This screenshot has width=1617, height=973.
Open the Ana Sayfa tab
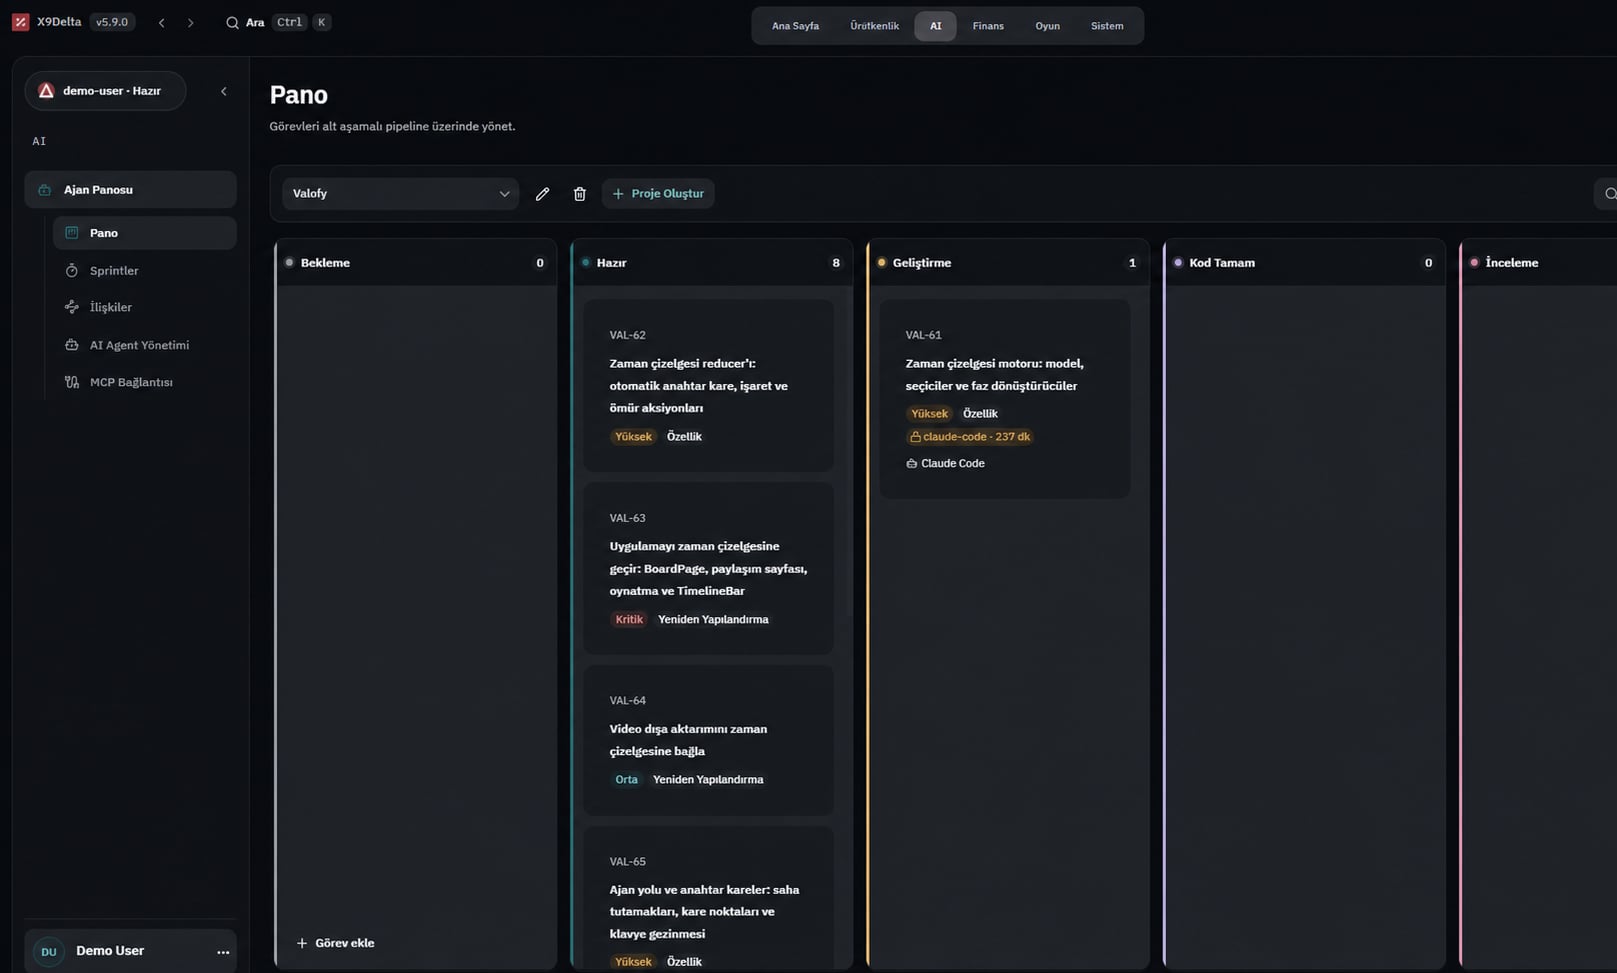[x=795, y=26]
